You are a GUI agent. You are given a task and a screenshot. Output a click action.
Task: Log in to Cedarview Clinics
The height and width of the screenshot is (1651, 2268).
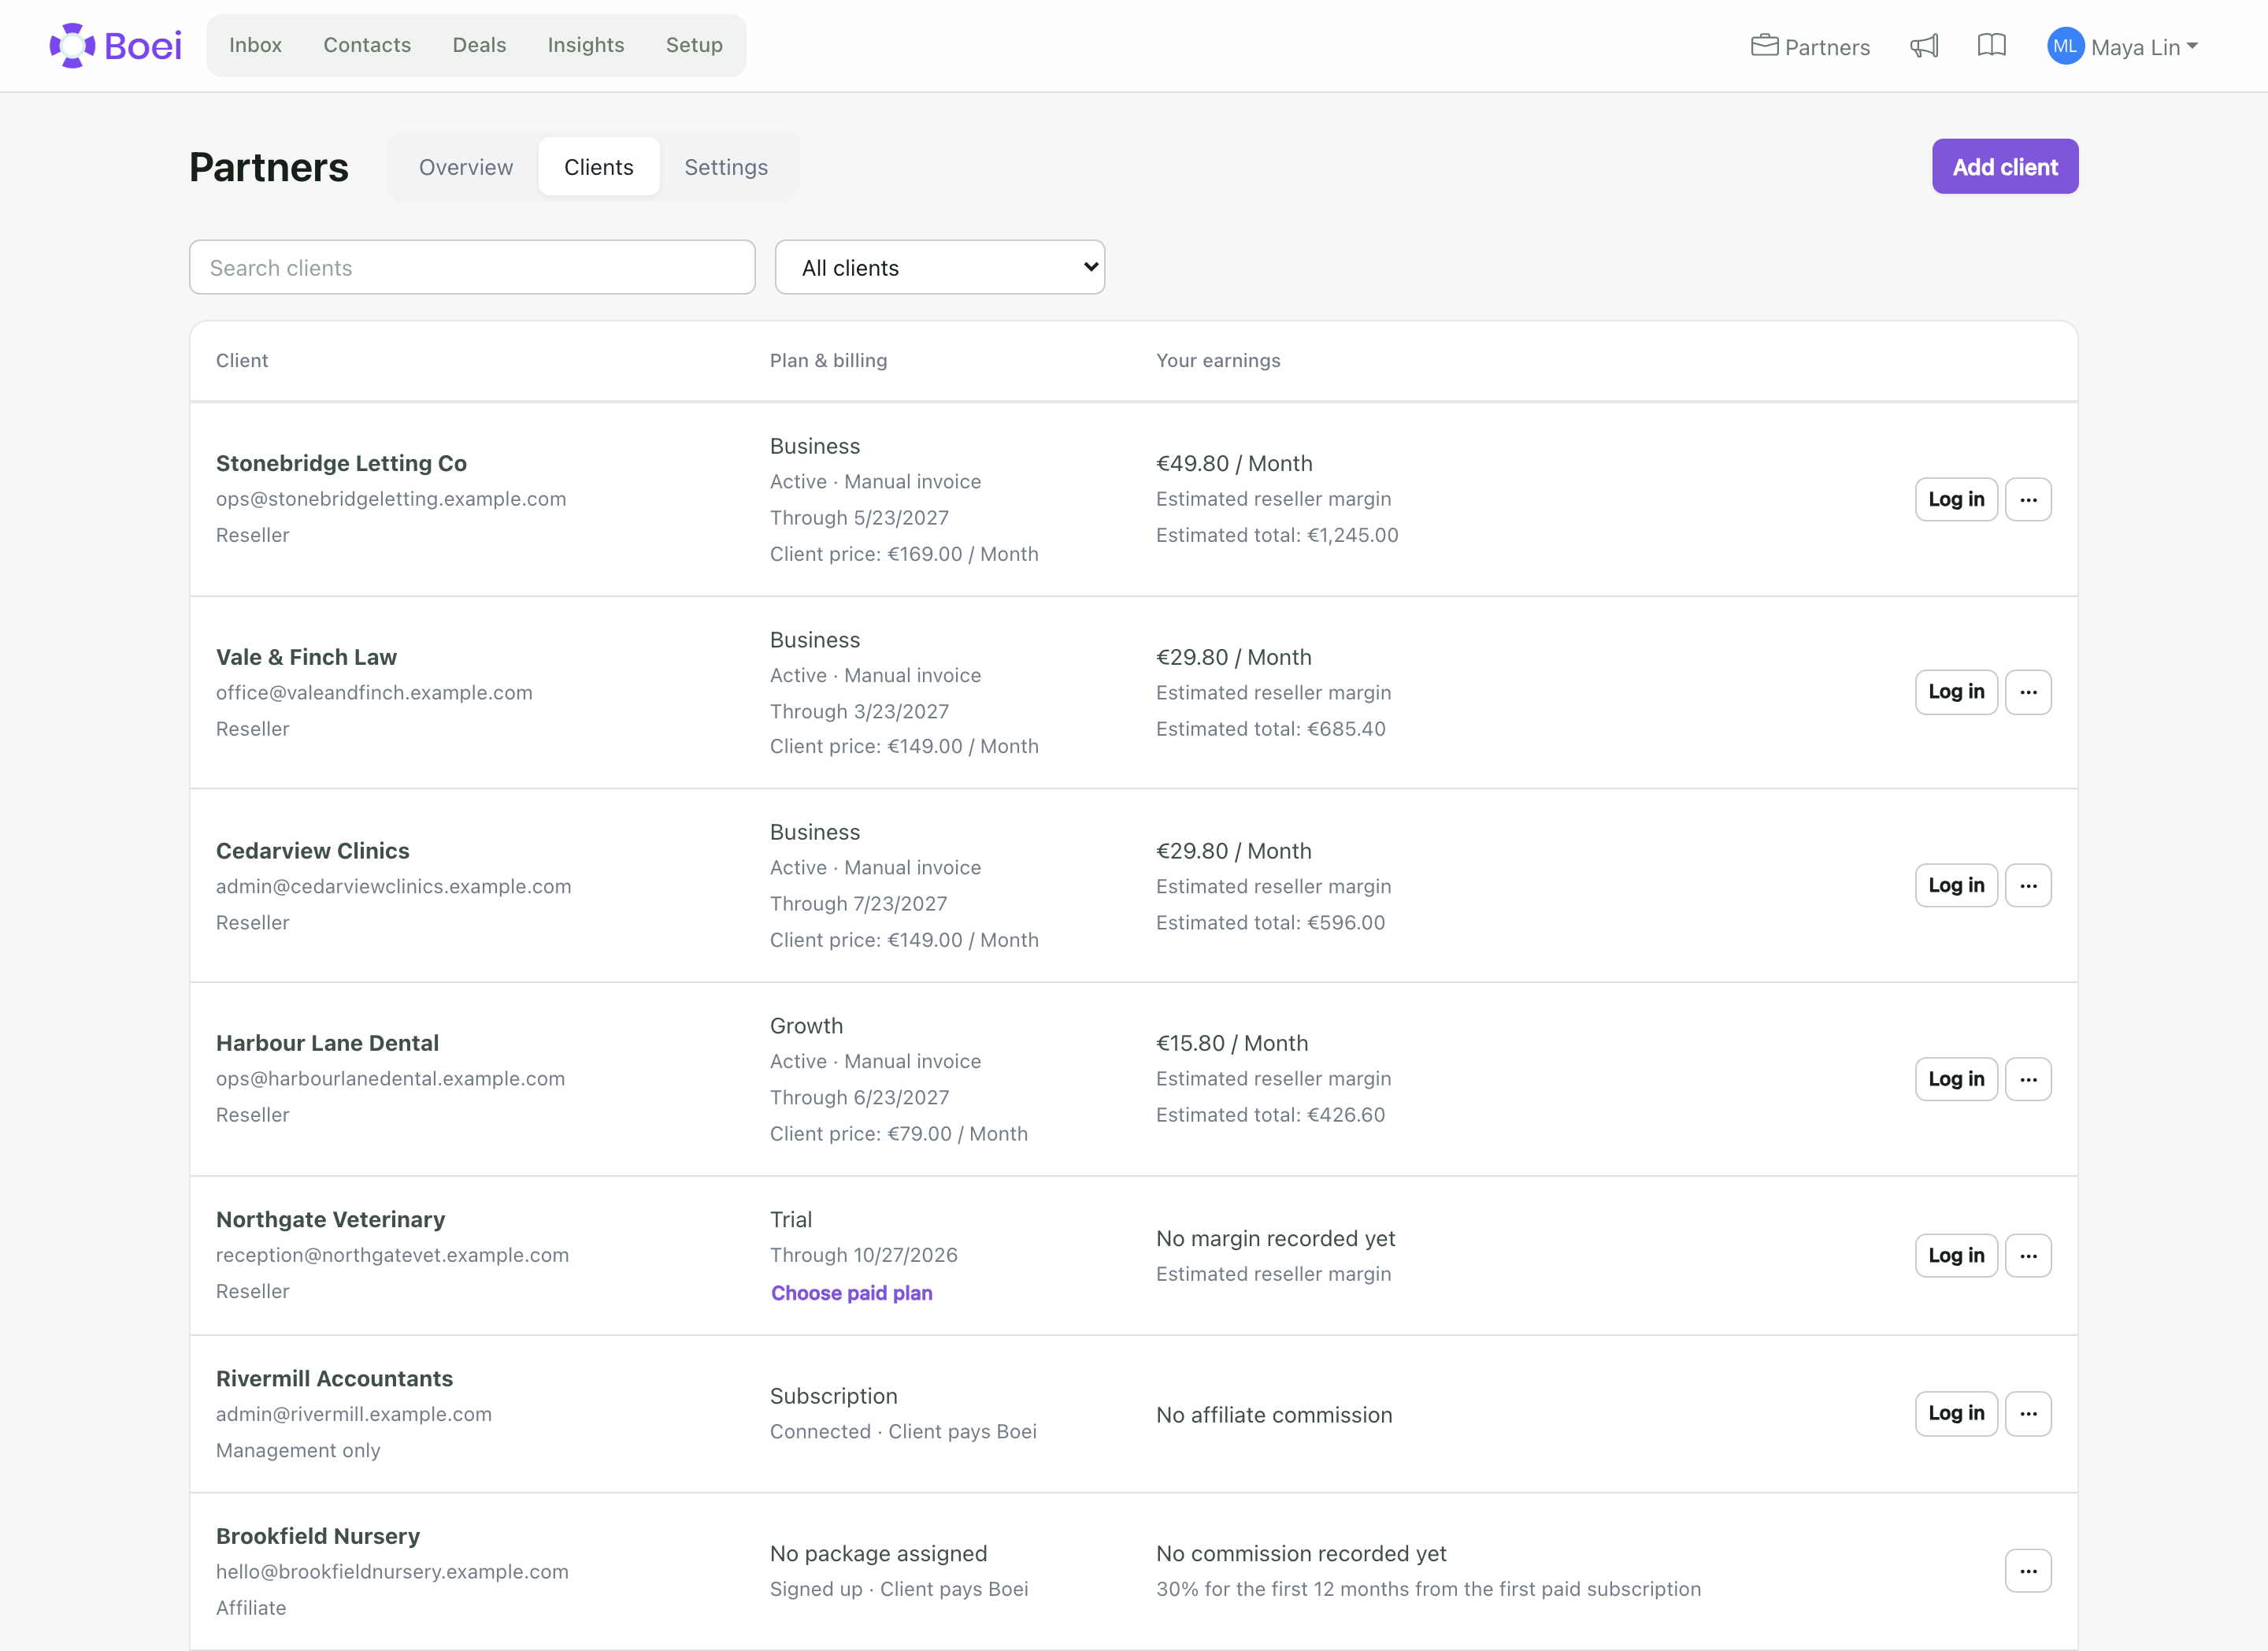coord(1956,885)
